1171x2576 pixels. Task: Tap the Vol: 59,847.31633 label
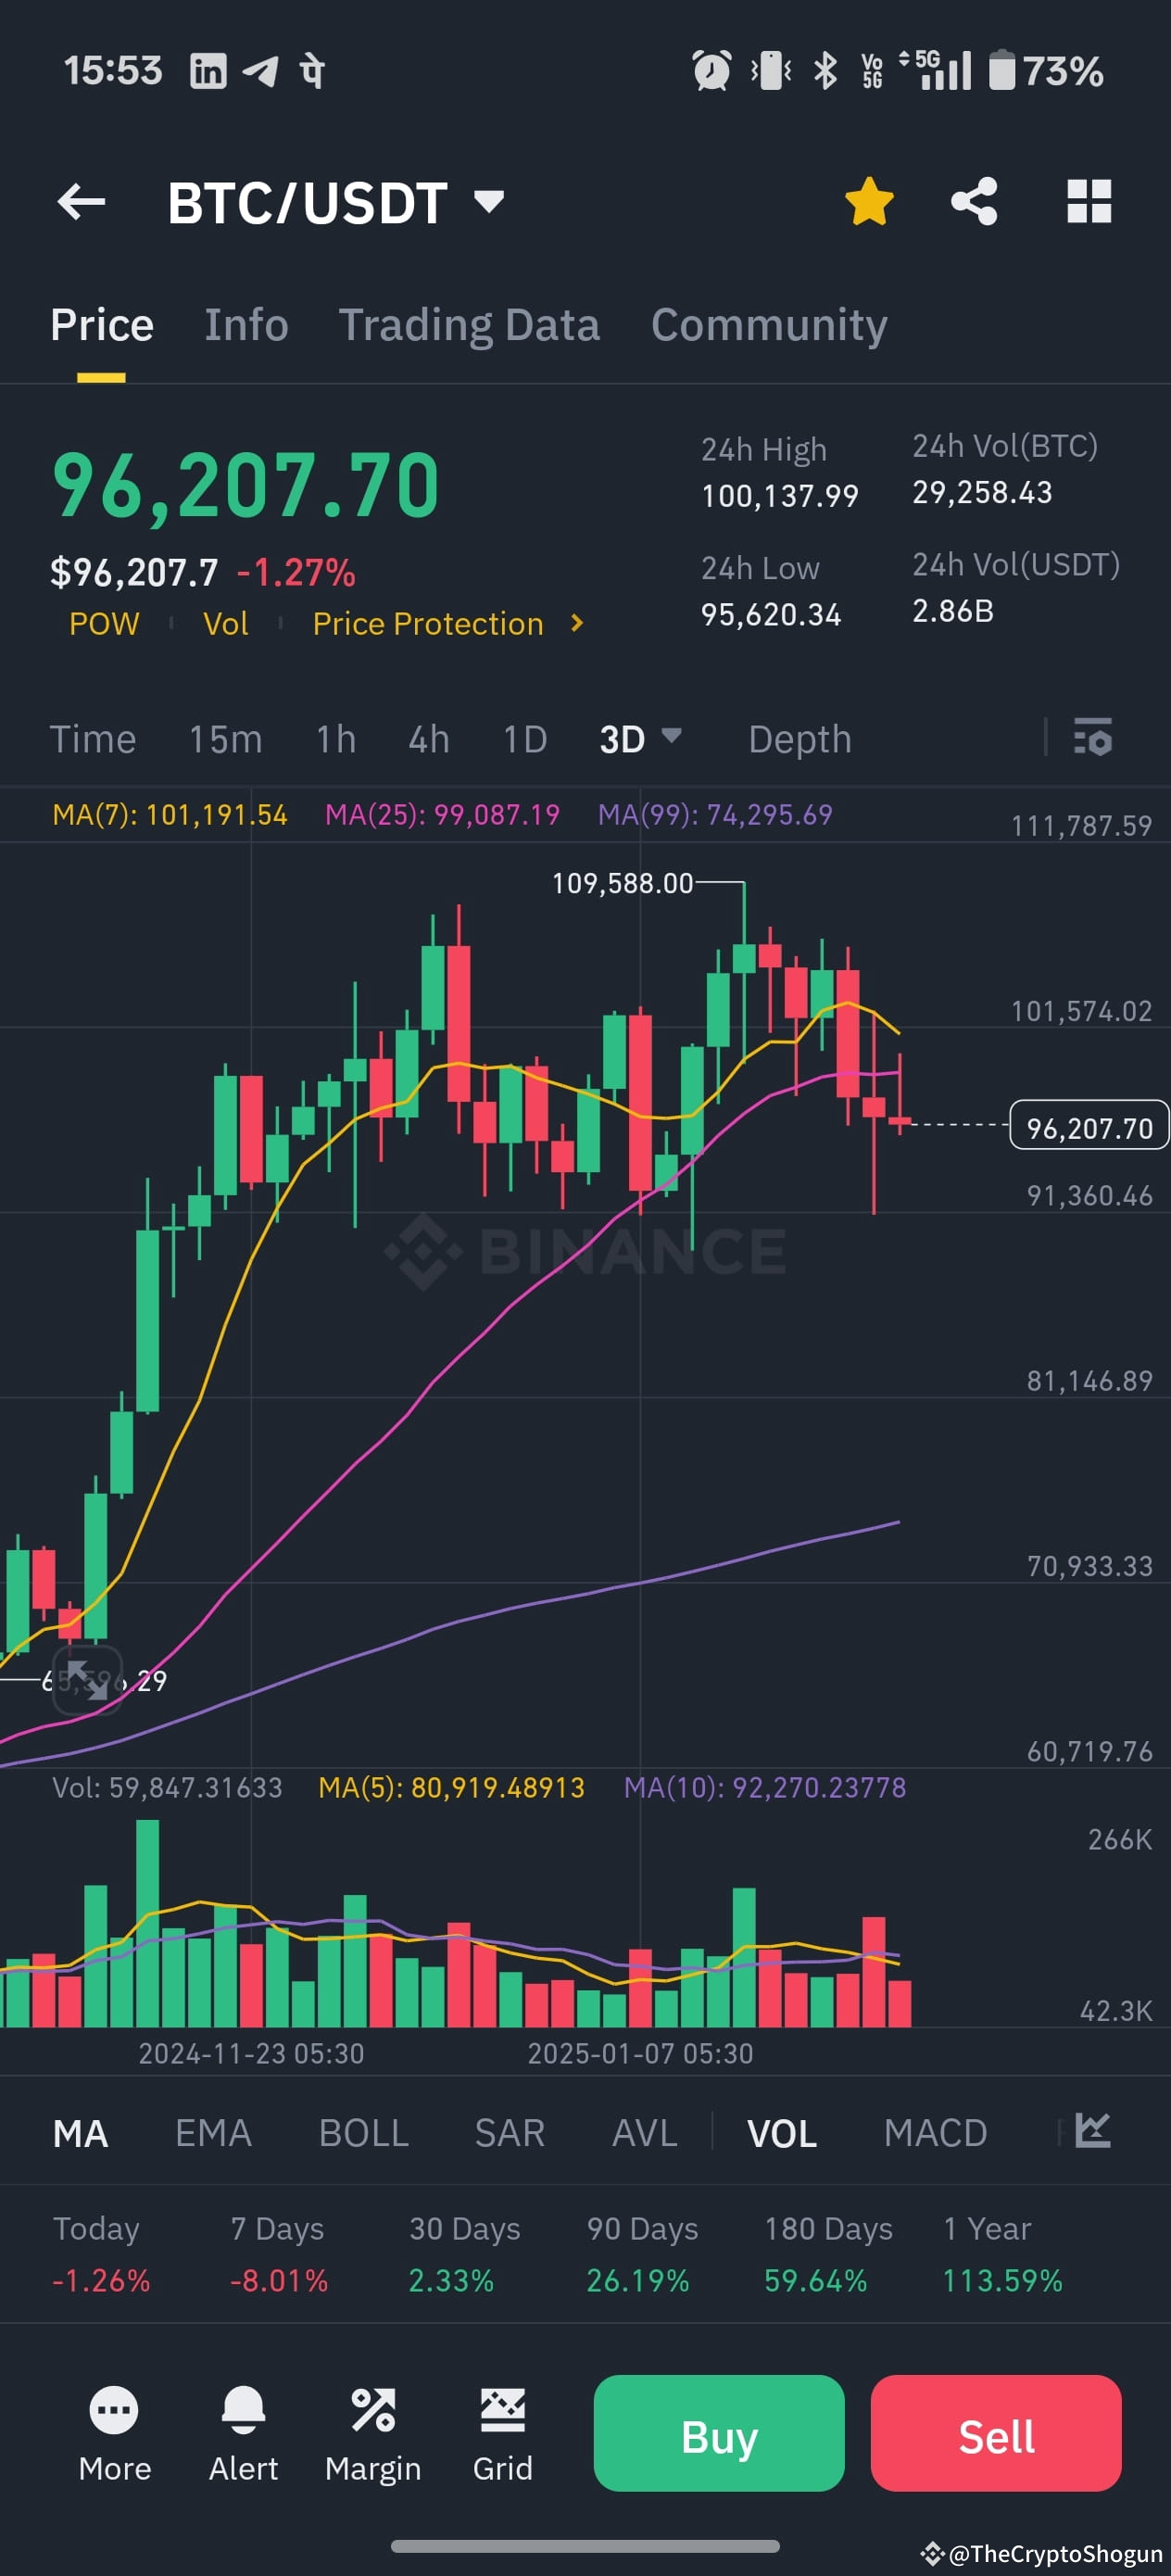click(x=167, y=1787)
